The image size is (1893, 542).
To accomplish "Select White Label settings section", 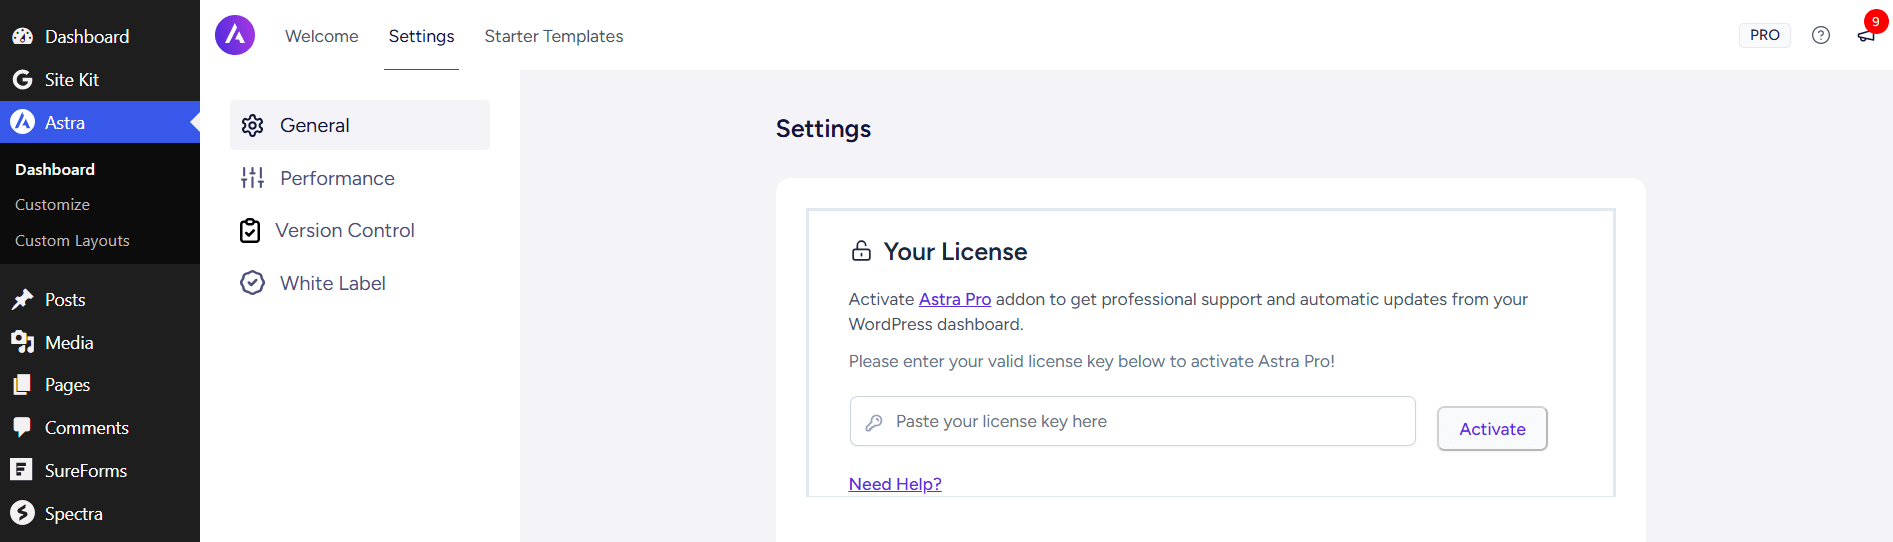I will pos(332,283).
